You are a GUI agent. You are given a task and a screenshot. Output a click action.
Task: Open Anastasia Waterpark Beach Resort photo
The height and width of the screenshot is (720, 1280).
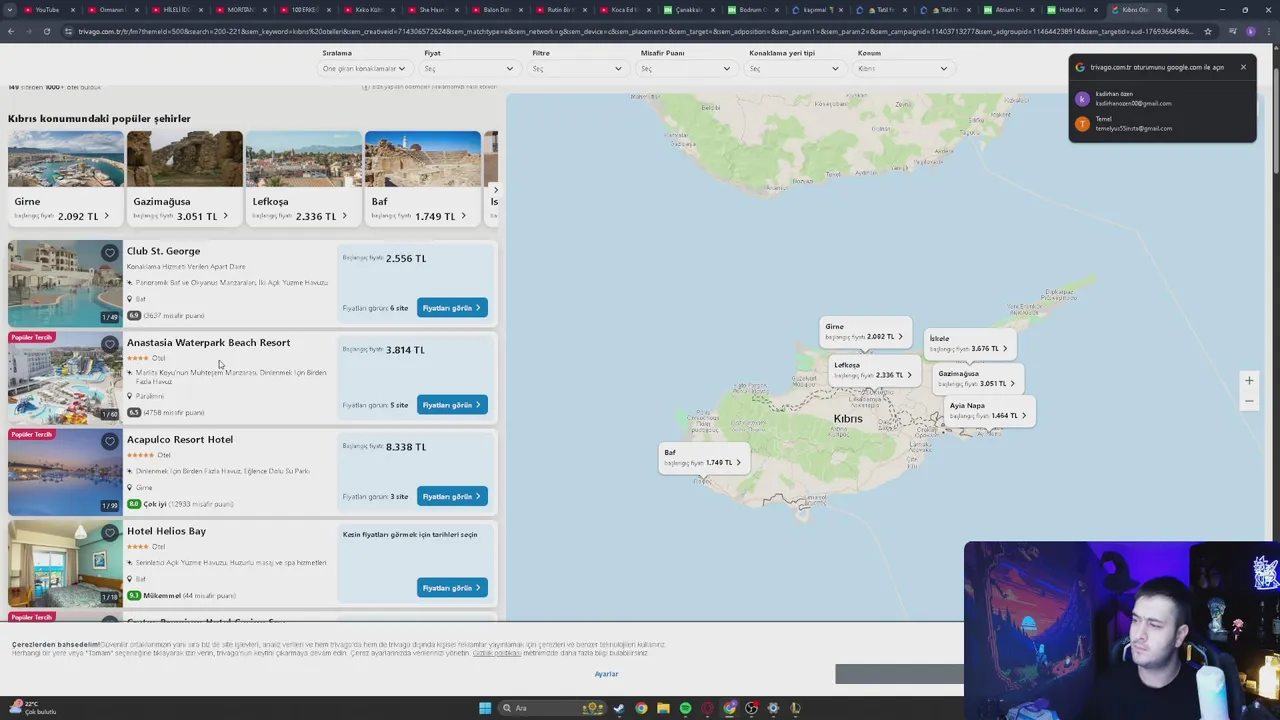65,378
